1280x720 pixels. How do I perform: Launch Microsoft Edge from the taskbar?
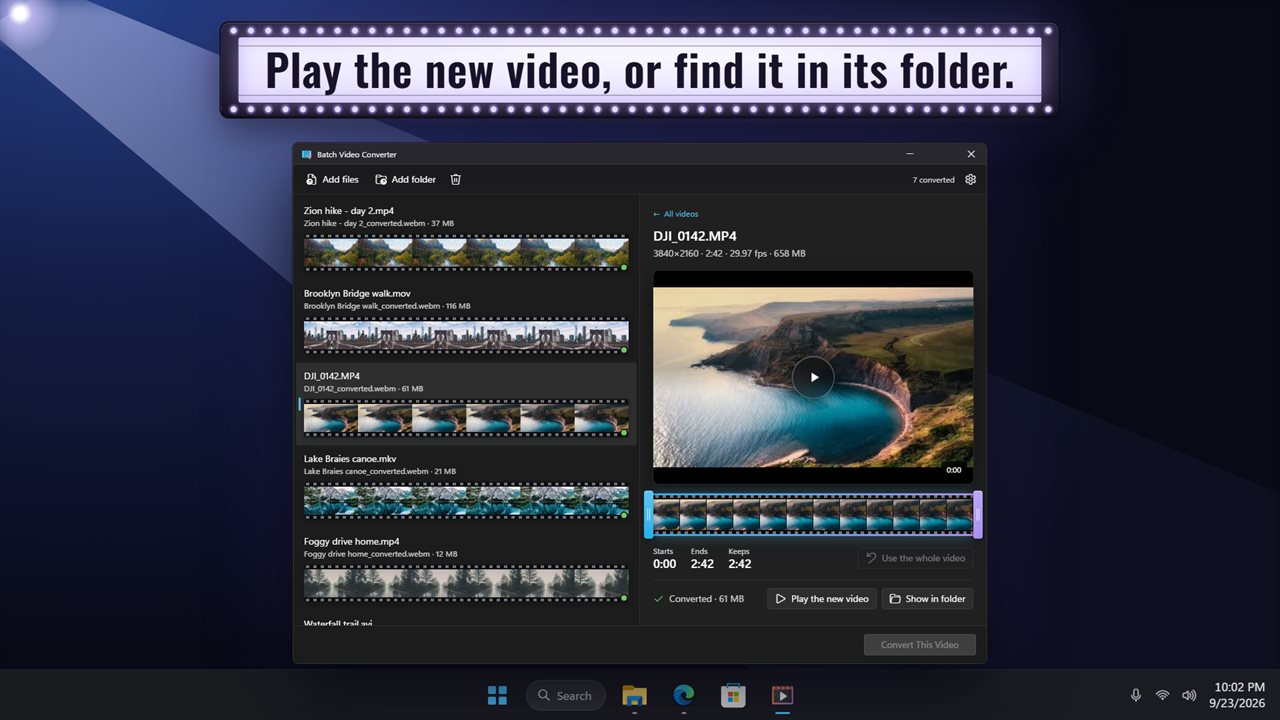[684, 695]
